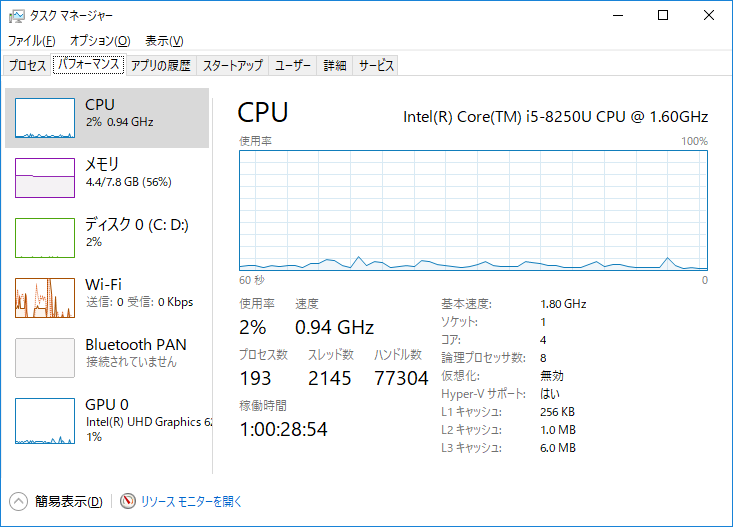
Task: Switch to the ユーザー tab
Action: [293, 66]
